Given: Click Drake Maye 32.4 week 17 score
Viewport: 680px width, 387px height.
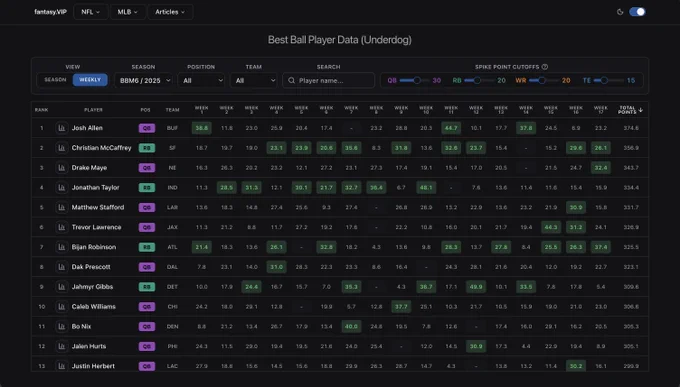Looking at the screenshot, I should click(x=601, y=168).
